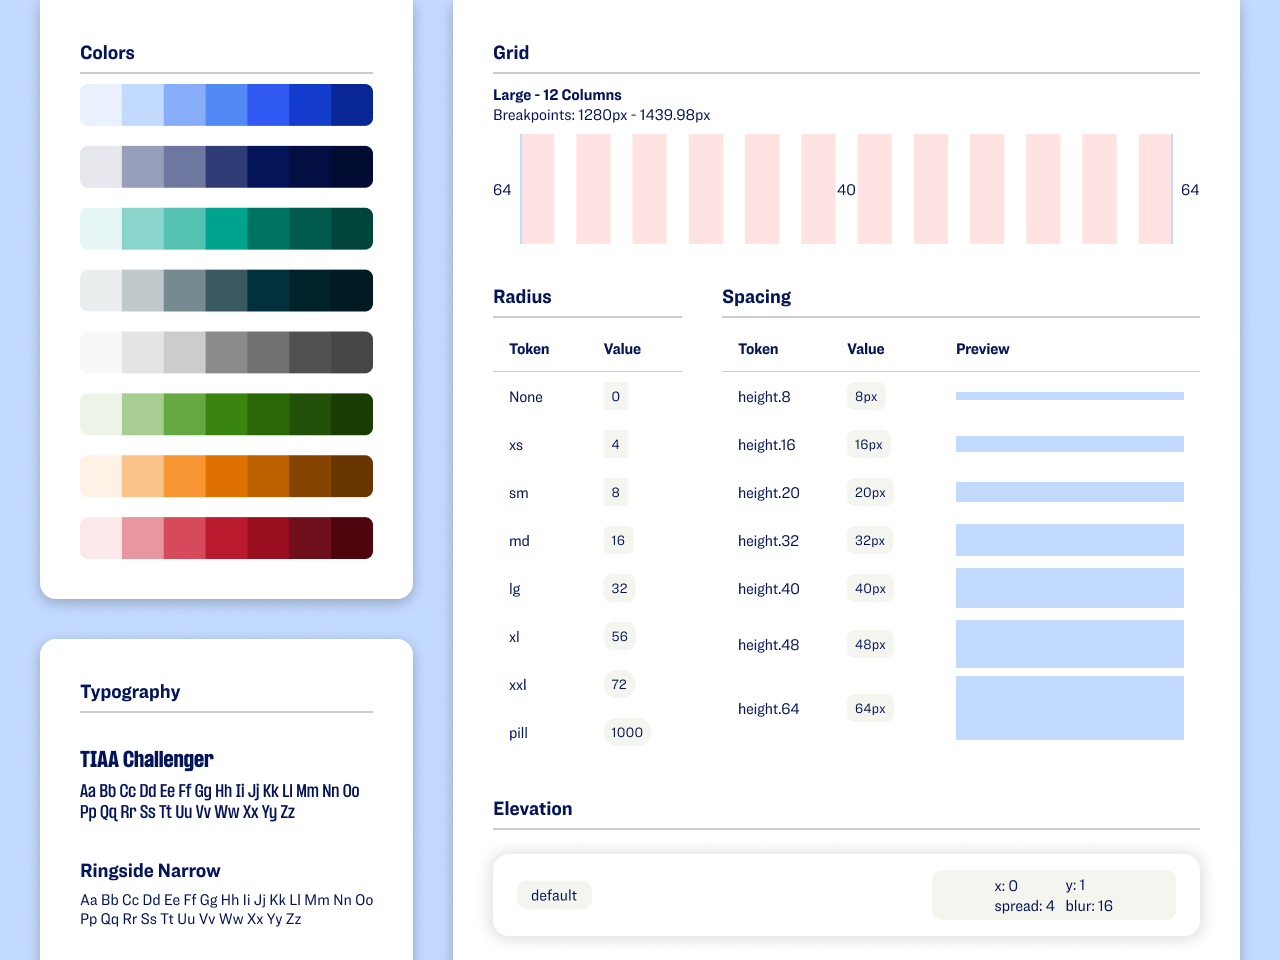Click the elevation shadow values box

1053,895
